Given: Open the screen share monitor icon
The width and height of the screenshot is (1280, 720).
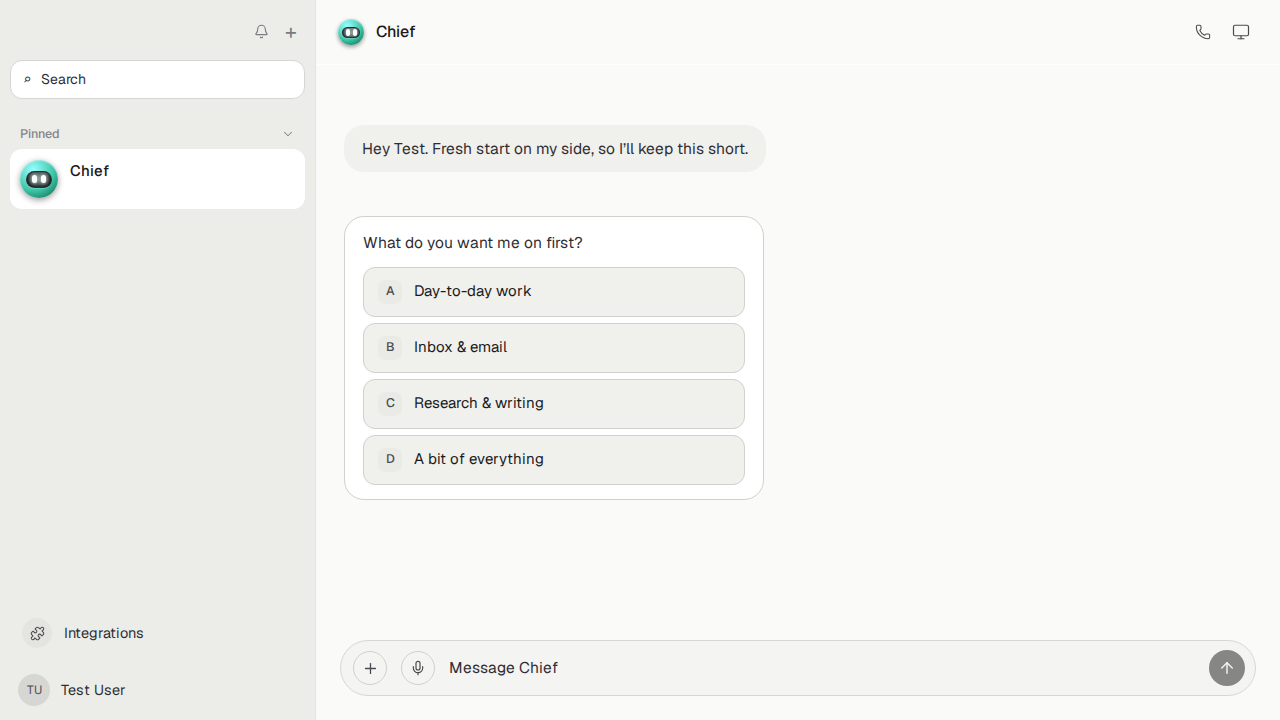Looking at the screenshot, I should 1241,32.
